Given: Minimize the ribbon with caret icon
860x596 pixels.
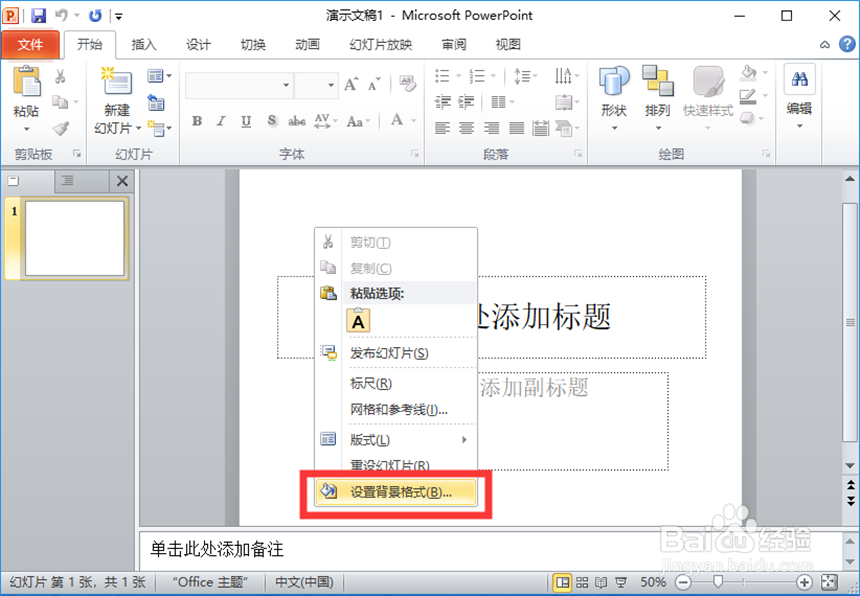Looking at the screenshot, I should (825, 45).
